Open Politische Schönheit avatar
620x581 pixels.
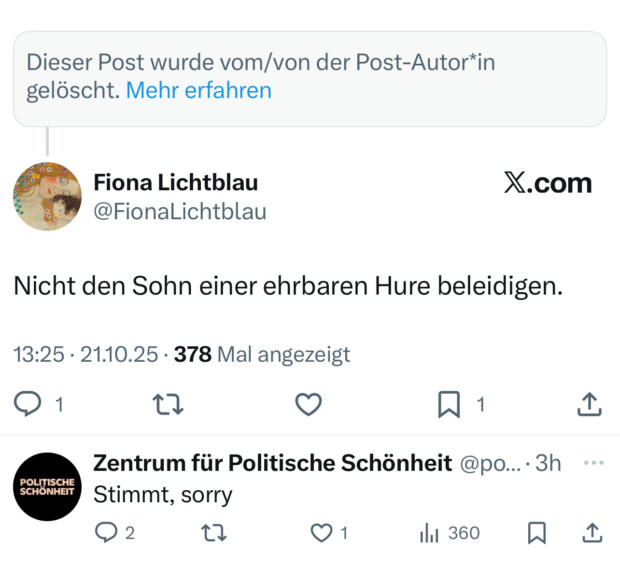tap(47, 486)
